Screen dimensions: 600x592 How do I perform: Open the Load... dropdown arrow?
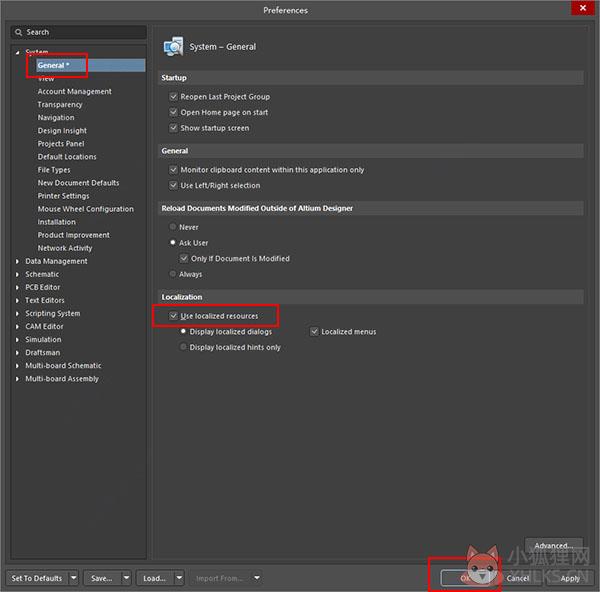(x=179, y=578)
